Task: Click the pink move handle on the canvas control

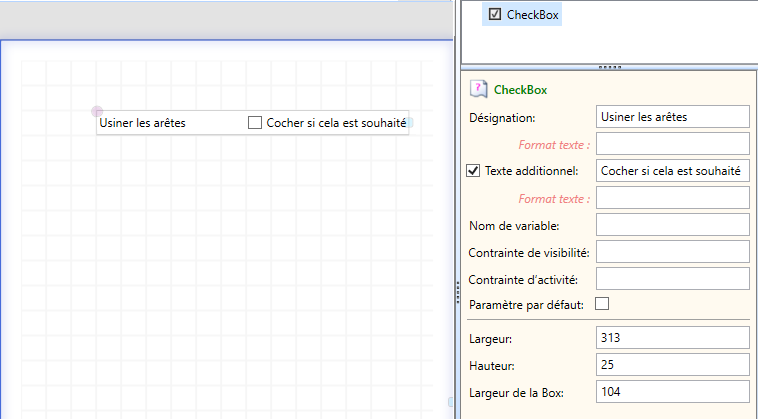Action: [97, 112]
